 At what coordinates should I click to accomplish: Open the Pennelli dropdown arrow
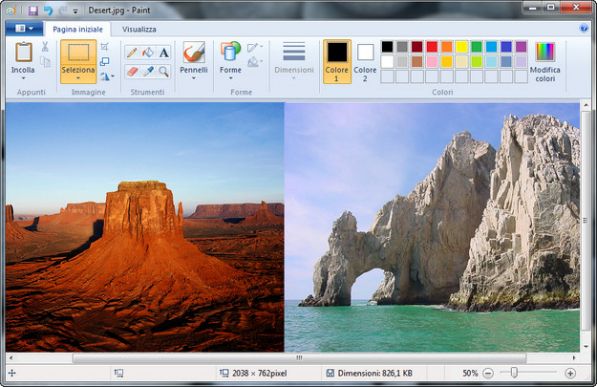click(194, 78)
